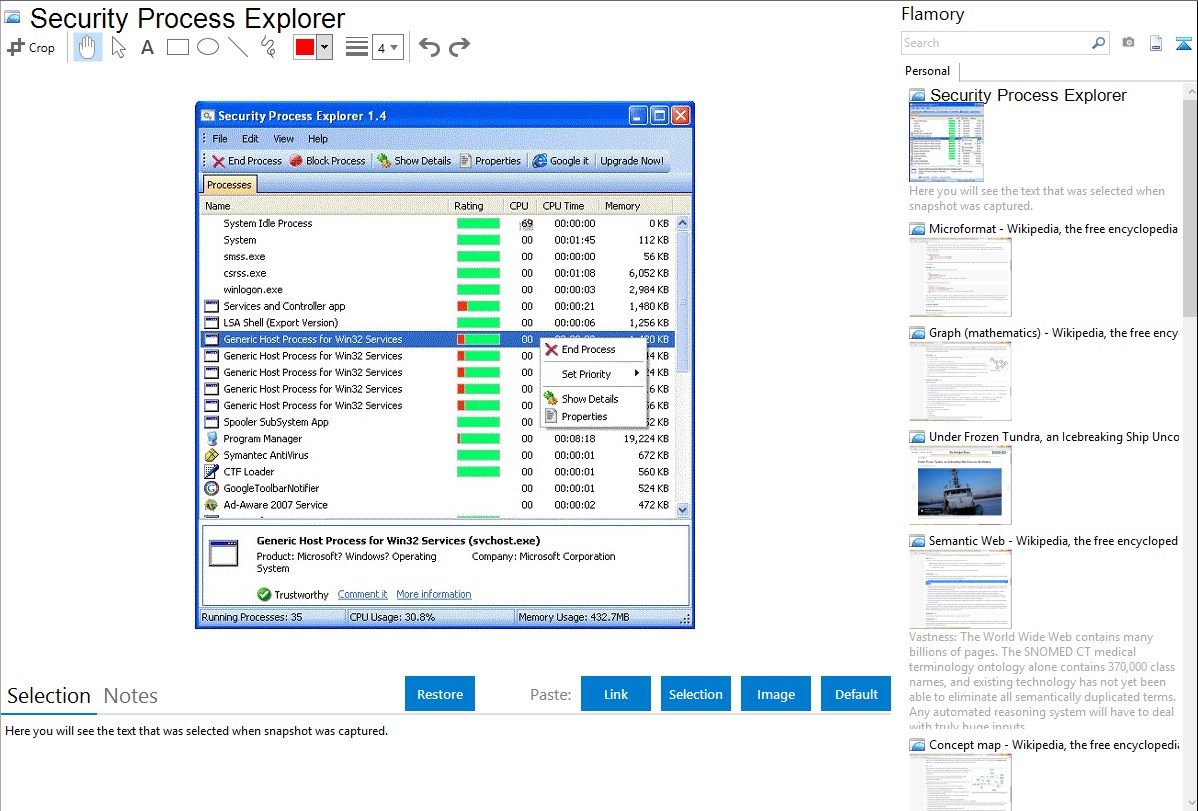This screenshot has width=1198, height=811.
Task: Click the Upgrade Now! button
Action: 632,161
